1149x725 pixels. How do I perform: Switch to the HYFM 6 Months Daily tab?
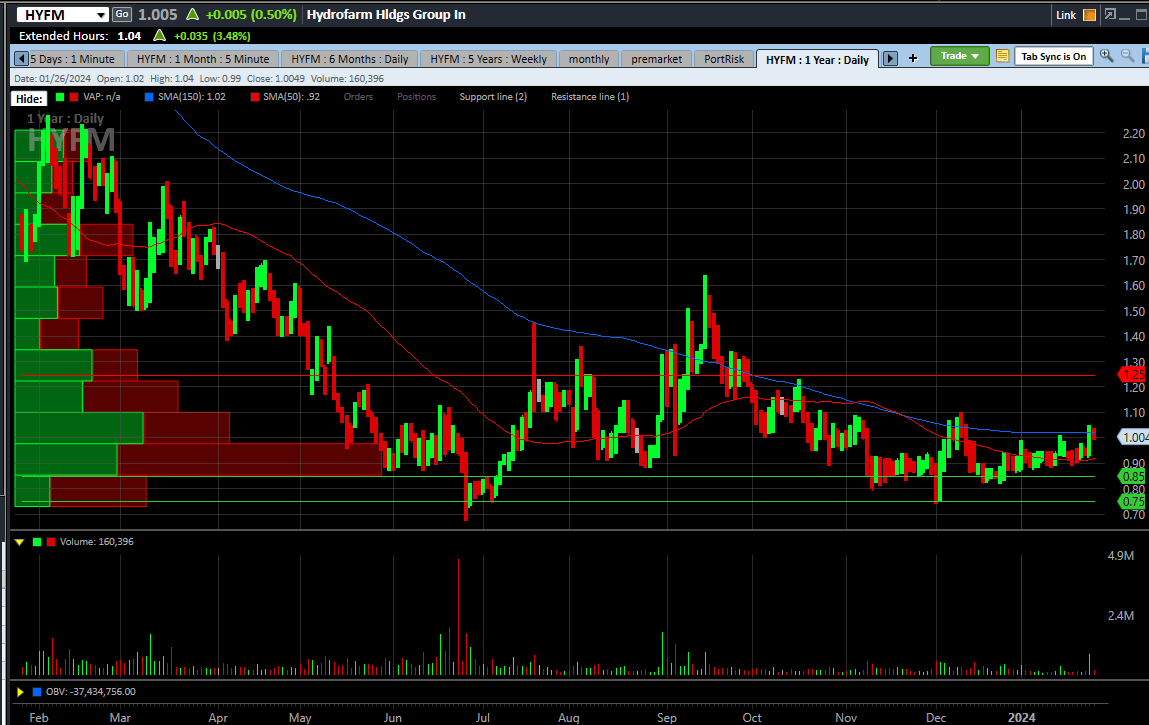(348, 58)
